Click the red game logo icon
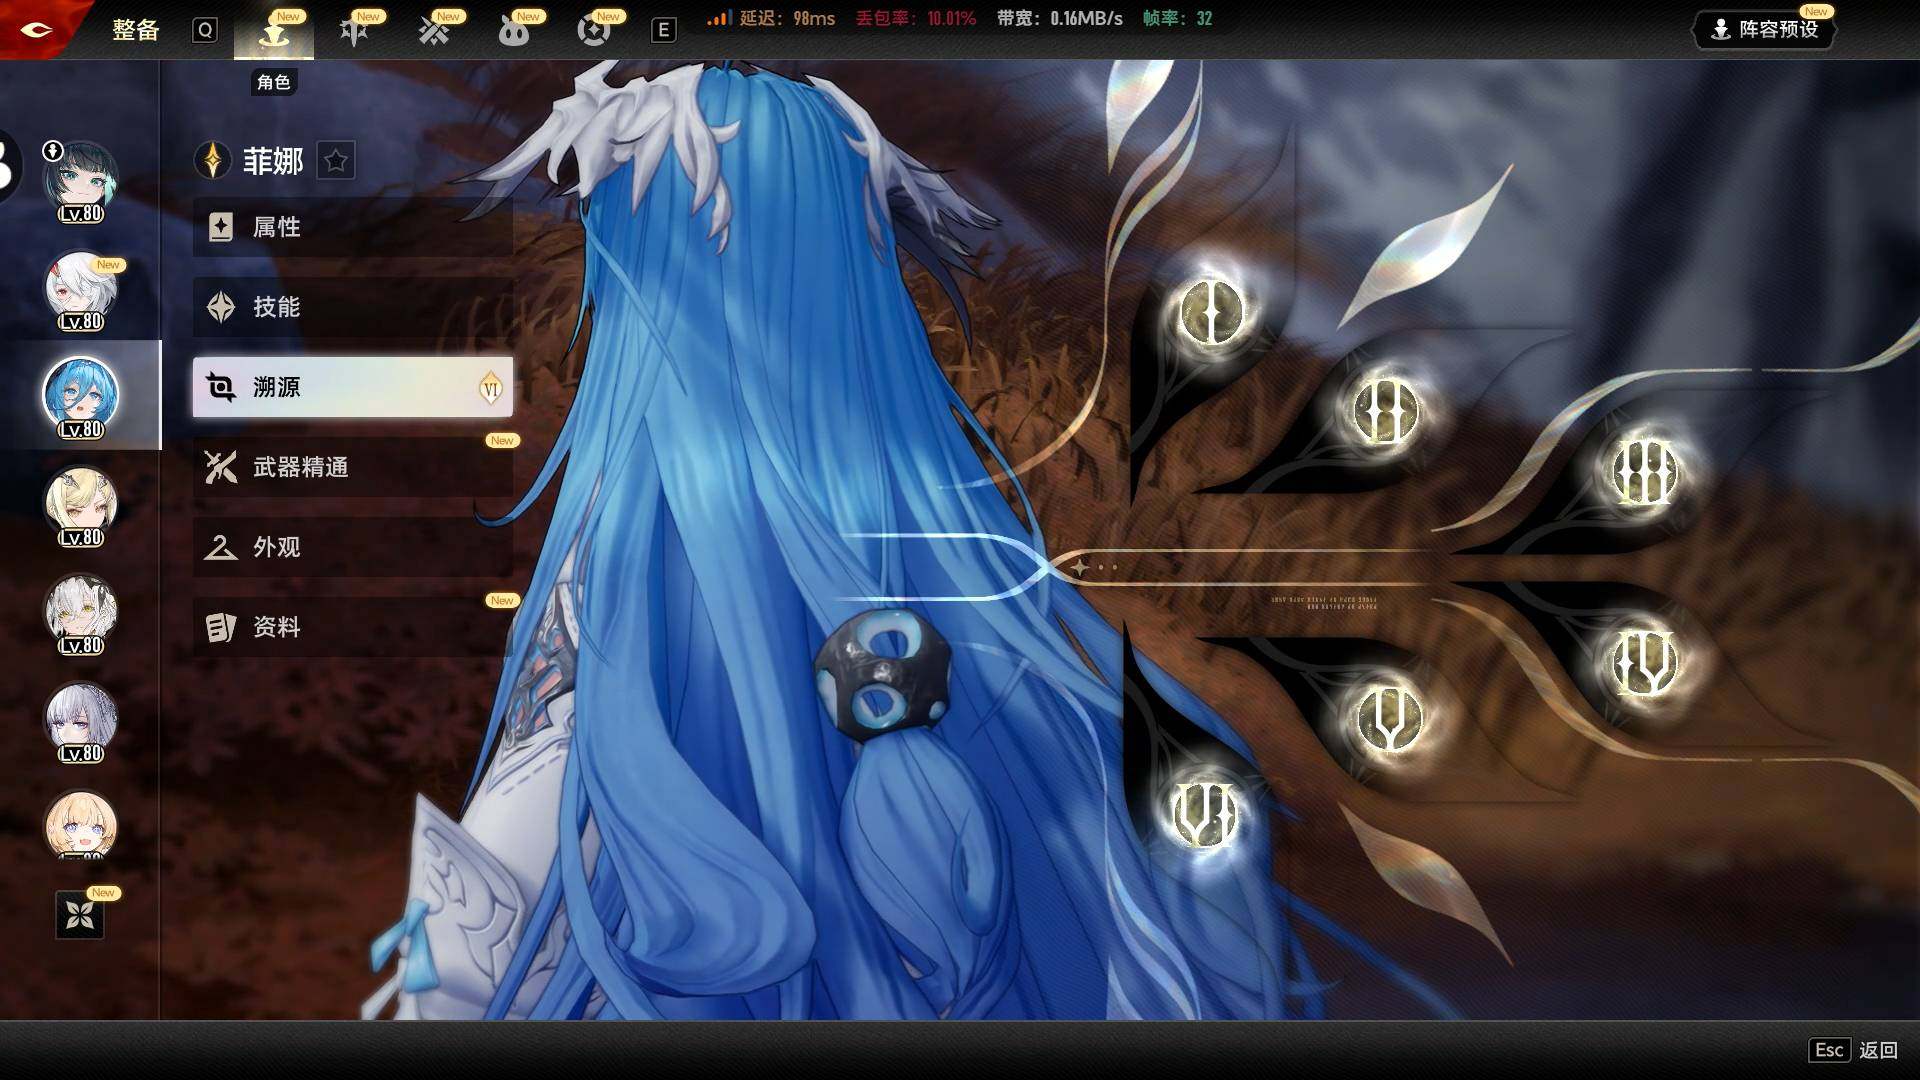The height and width of the screenshot is (1080, 1920). (x=36, y=29)
